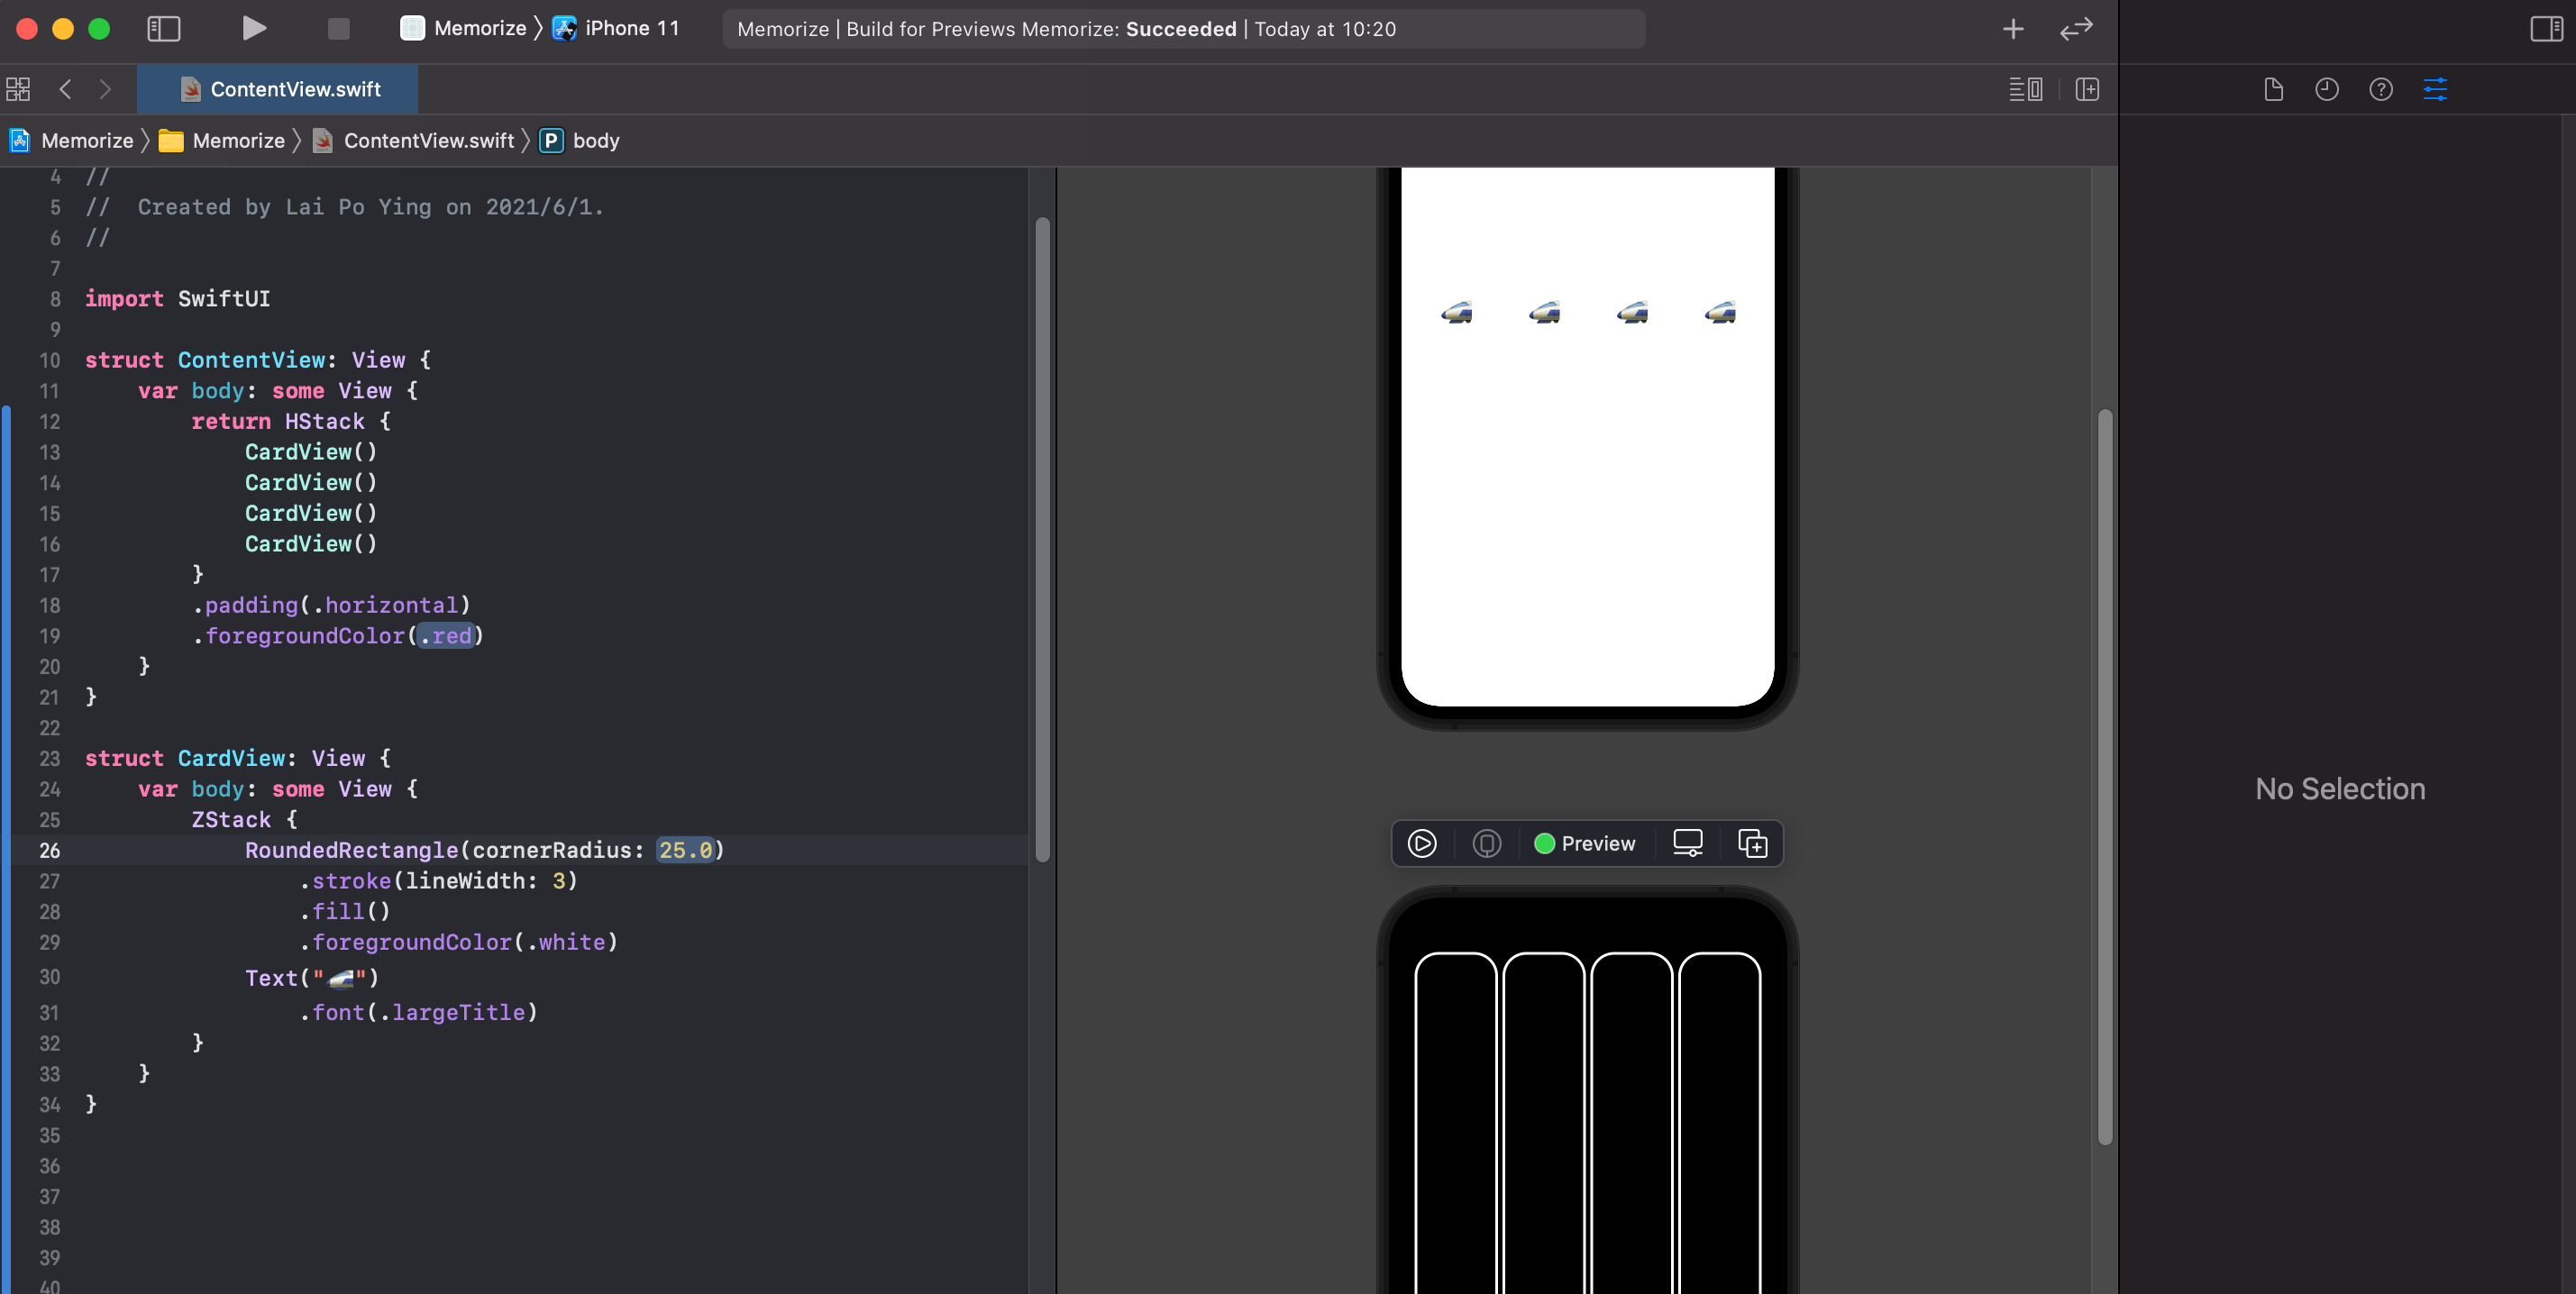2576x1294 pixels.
Task: Open the History inspector
Action: pos(2326,89)
